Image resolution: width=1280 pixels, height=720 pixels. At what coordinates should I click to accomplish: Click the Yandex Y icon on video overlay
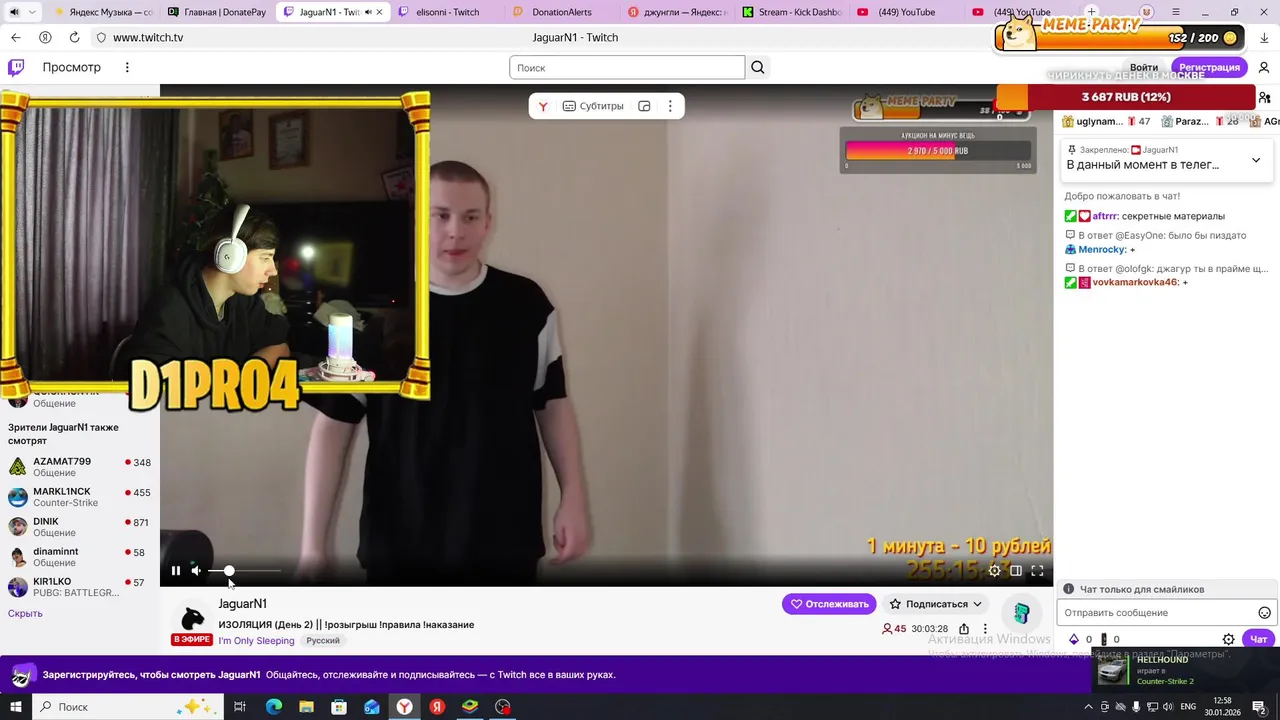coord(543,106)
